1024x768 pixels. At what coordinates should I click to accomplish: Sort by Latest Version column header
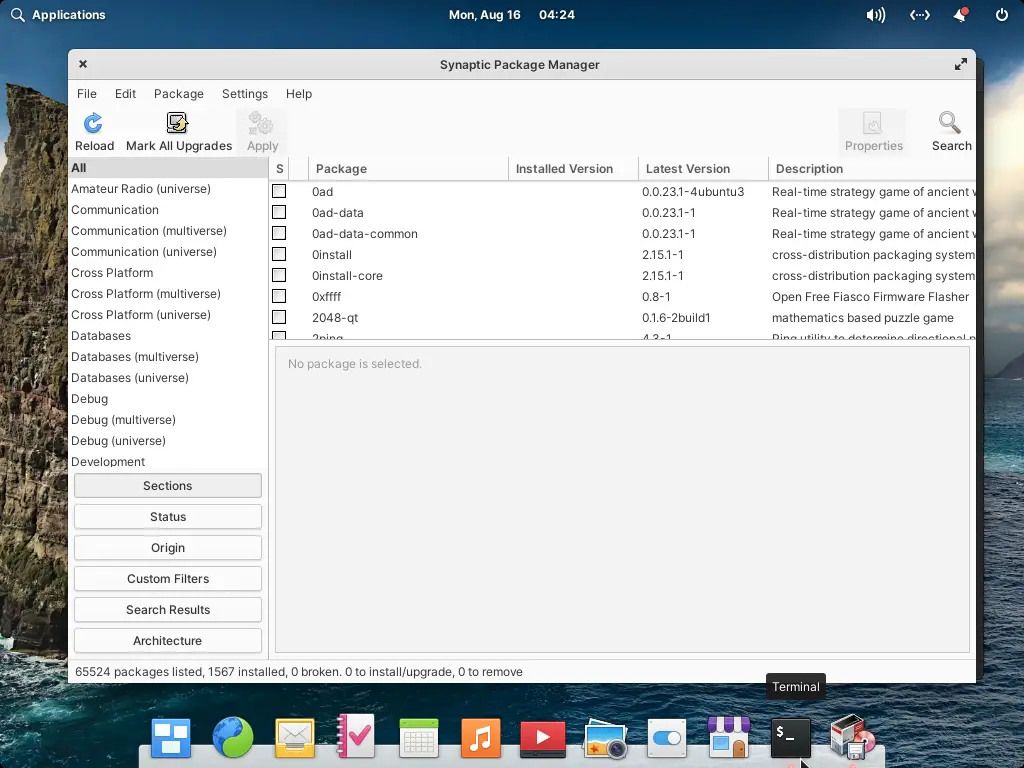coord(703,168)
